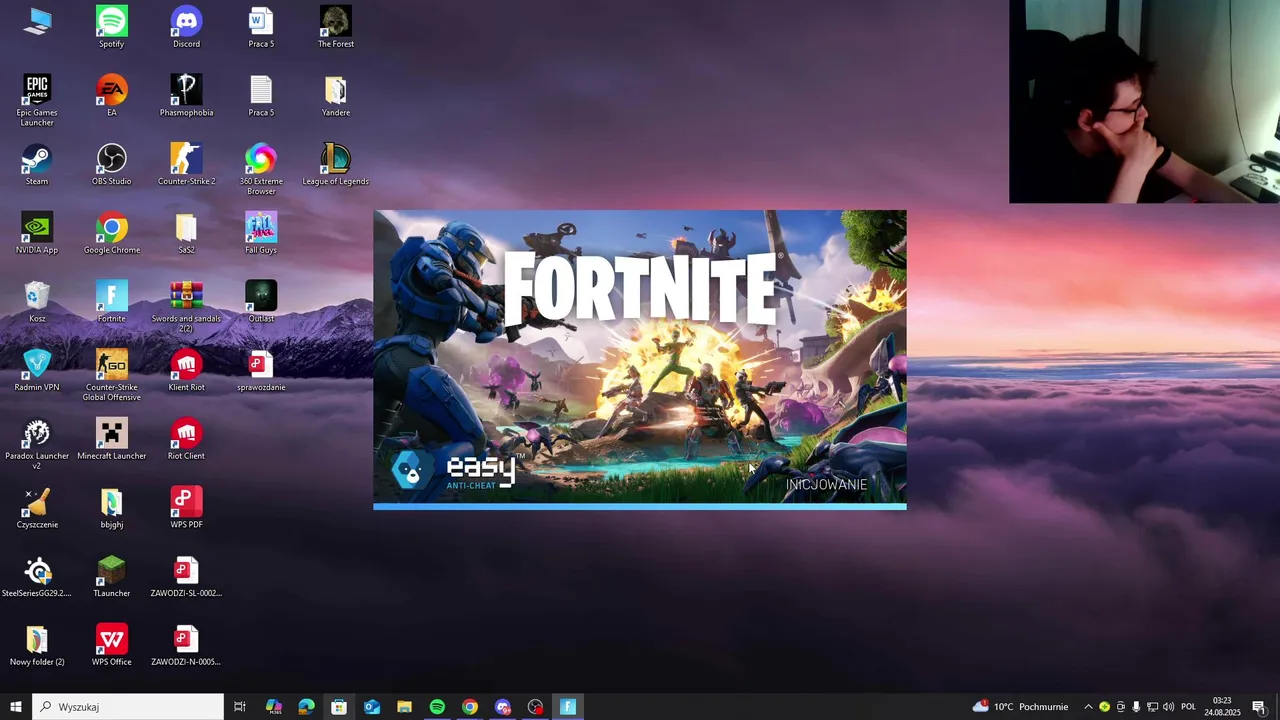Screen dimensions: 1280x720
Task: Select the WPS PDF desktop icon
Action: tap(186, 508)
